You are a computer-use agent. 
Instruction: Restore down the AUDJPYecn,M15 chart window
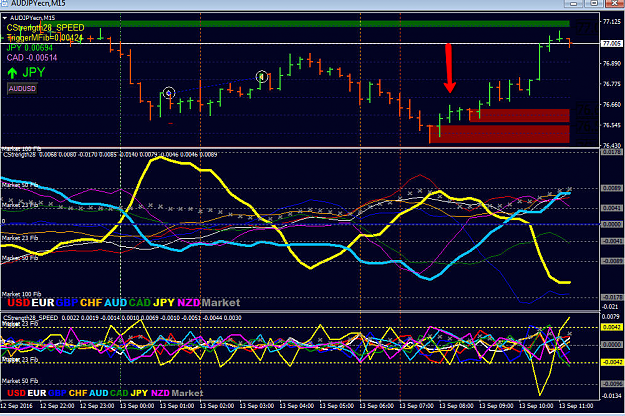pyautogui.click(x=594, y=4)
